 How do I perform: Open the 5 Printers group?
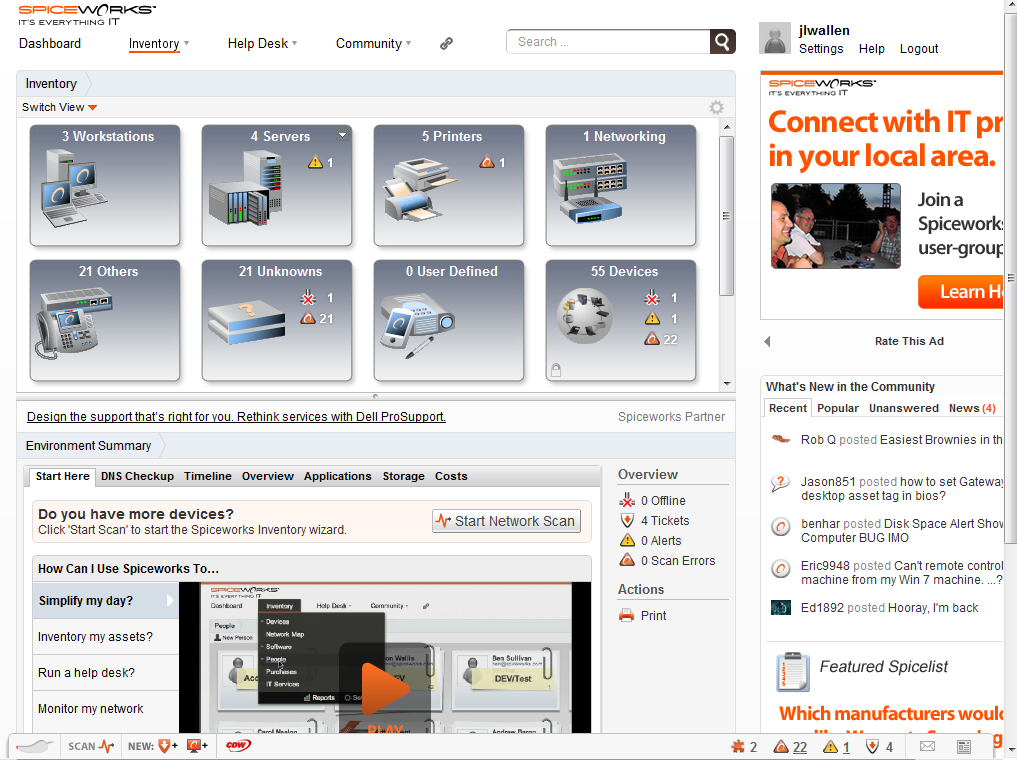pos(449,185)
